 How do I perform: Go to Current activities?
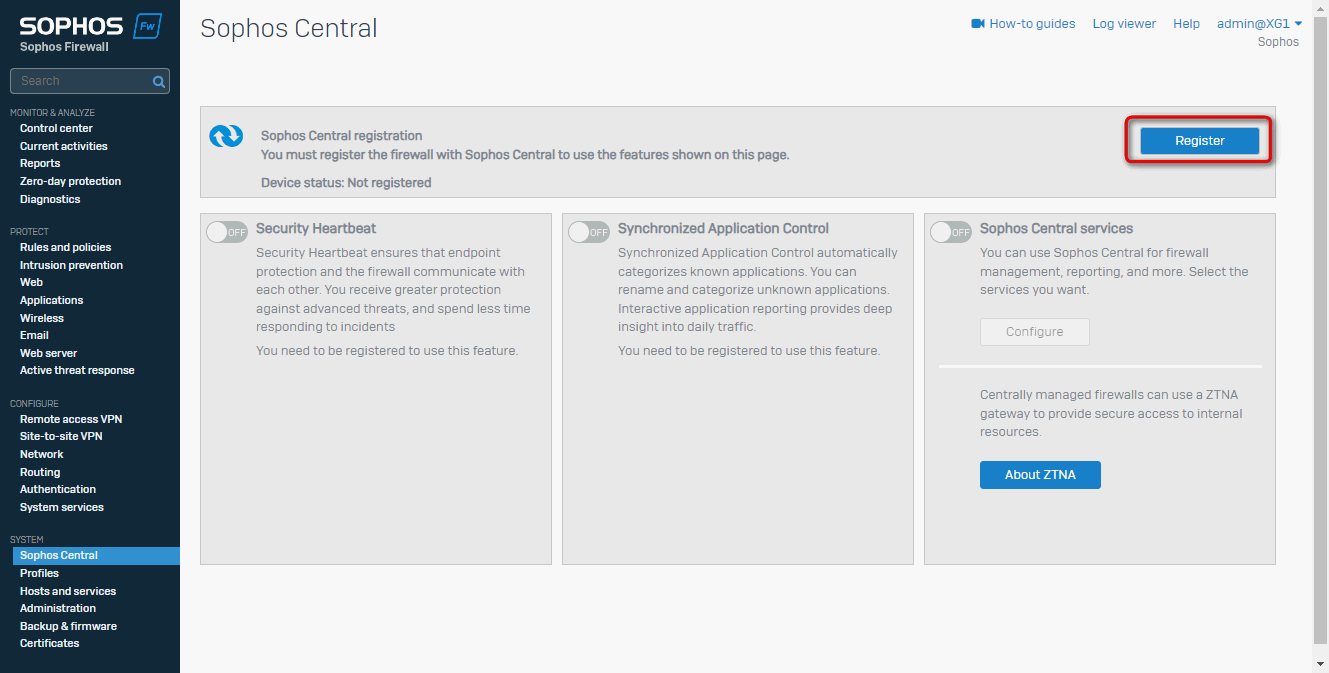63,146
